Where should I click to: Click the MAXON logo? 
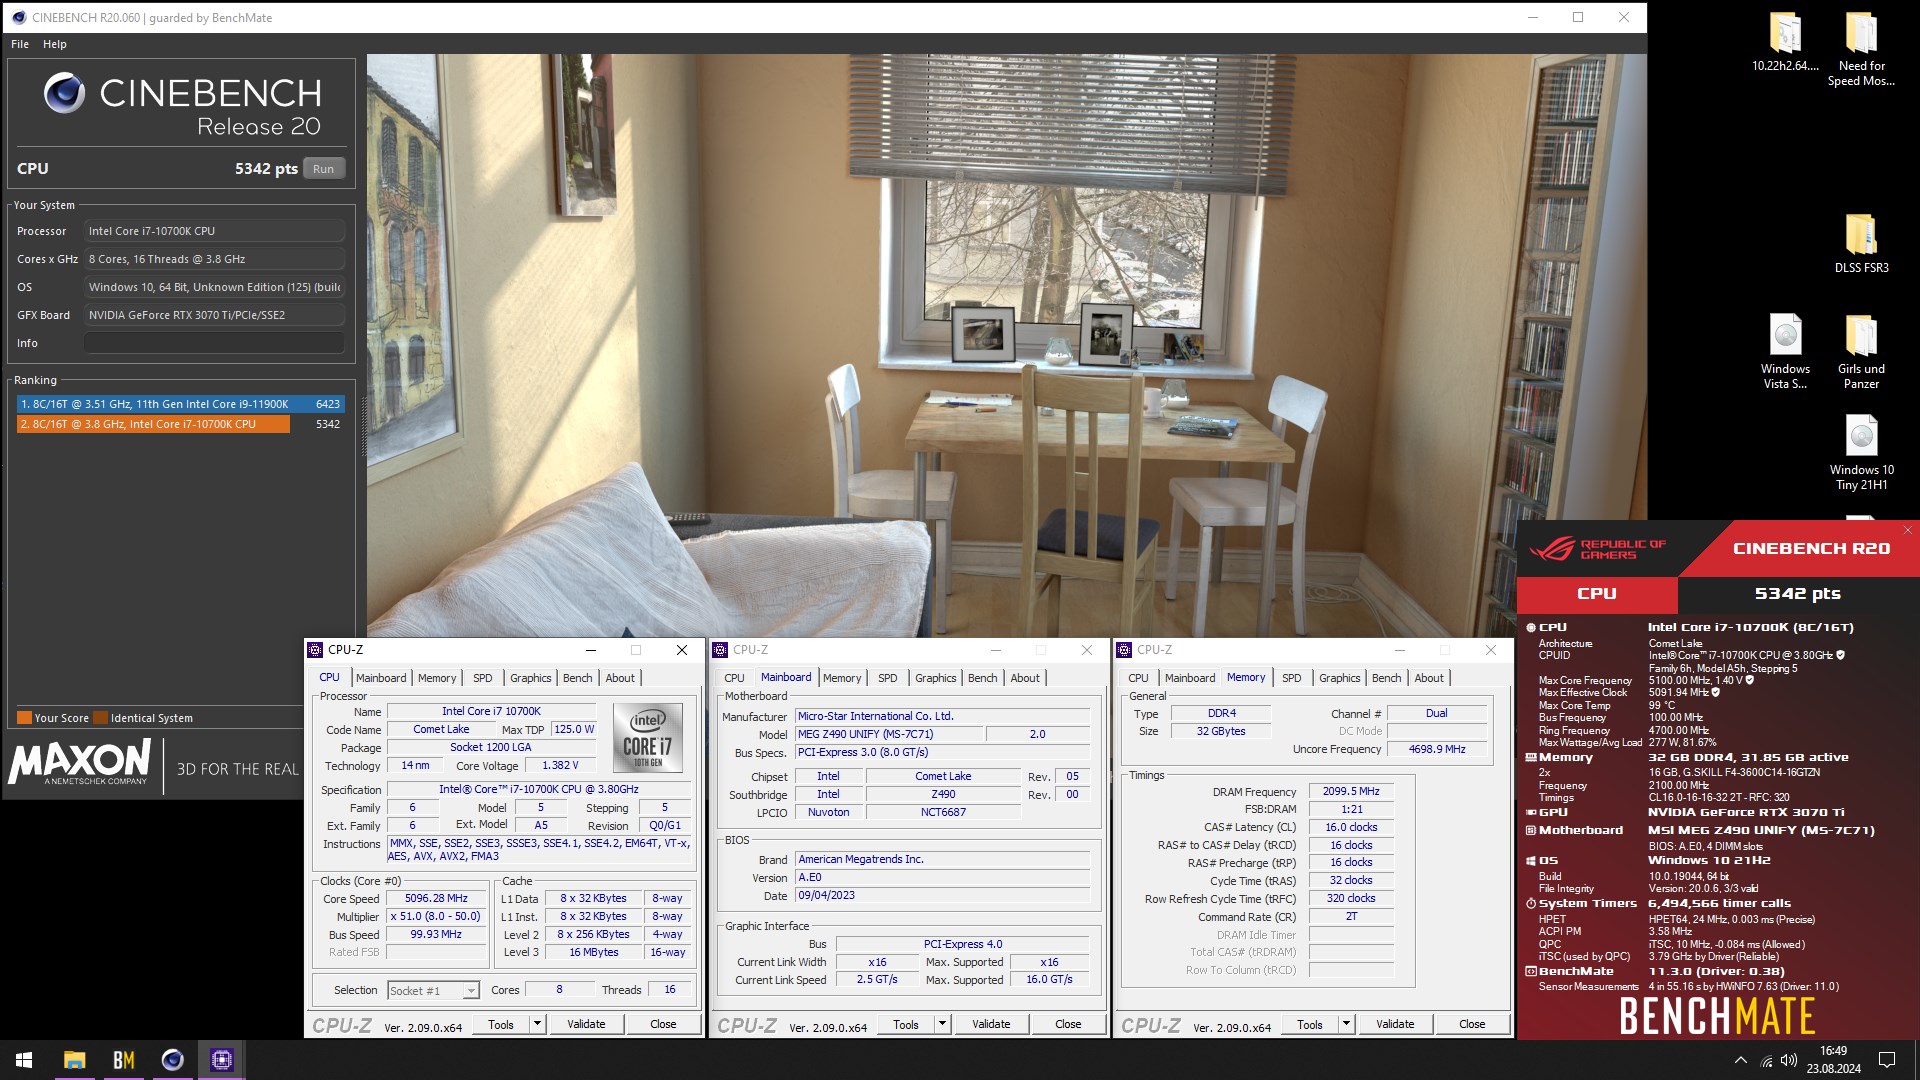tap(80, 762)
